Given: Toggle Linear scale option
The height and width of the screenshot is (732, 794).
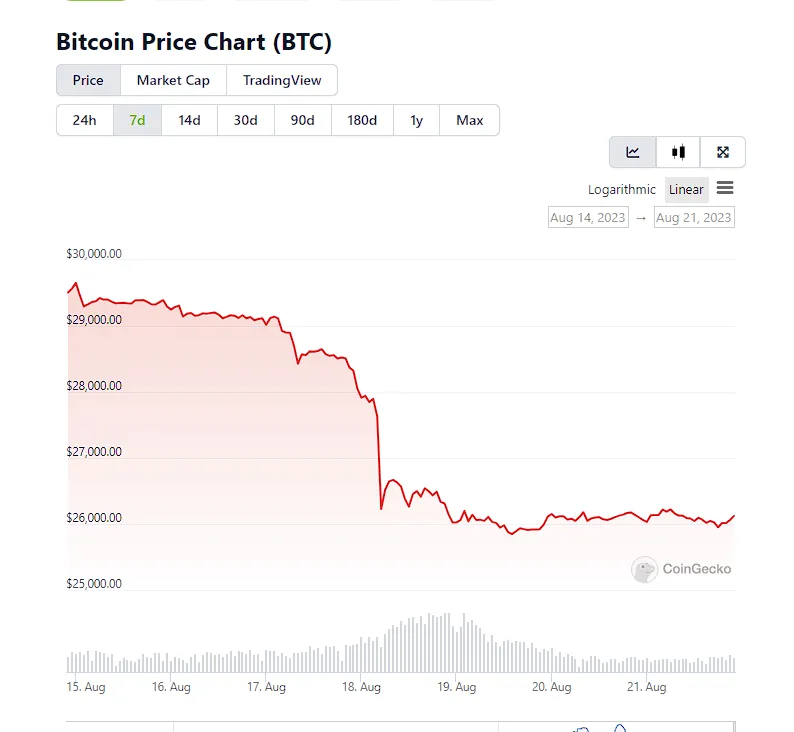Looking at the screenshot, I should 686,190.
